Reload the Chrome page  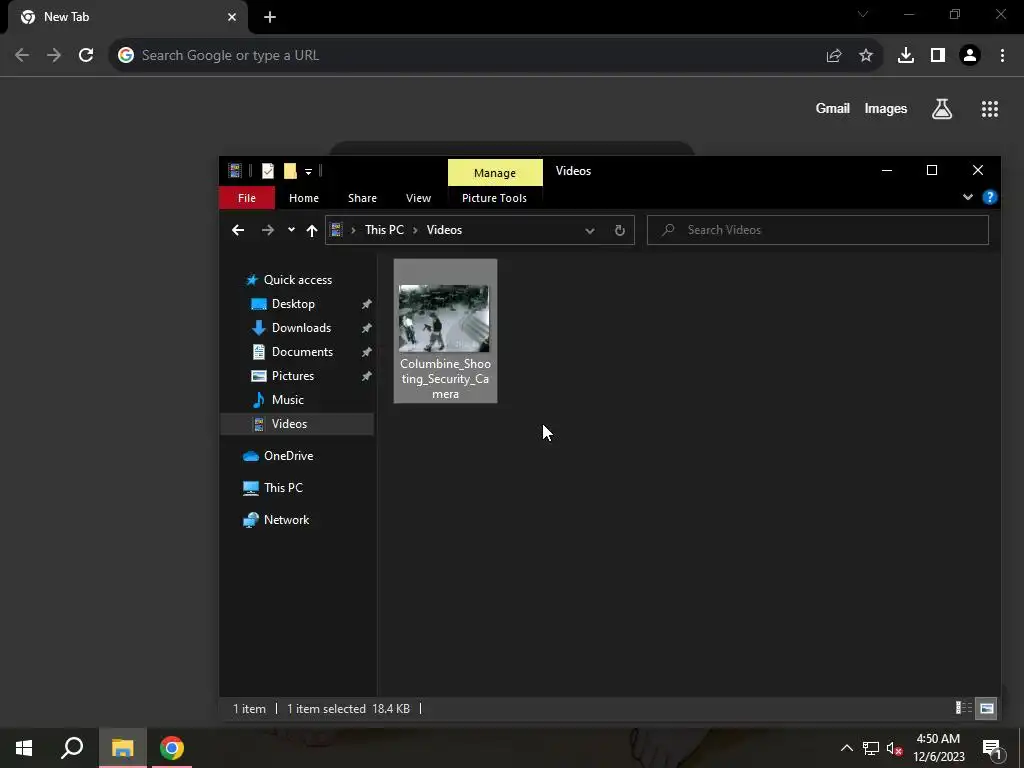point(86,56)
